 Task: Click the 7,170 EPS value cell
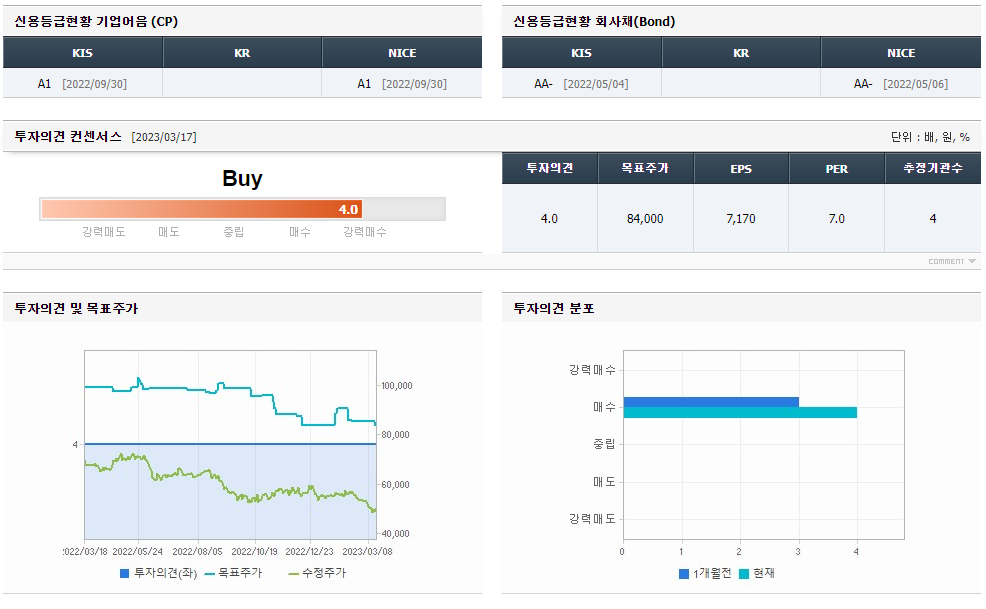(741, 218)
